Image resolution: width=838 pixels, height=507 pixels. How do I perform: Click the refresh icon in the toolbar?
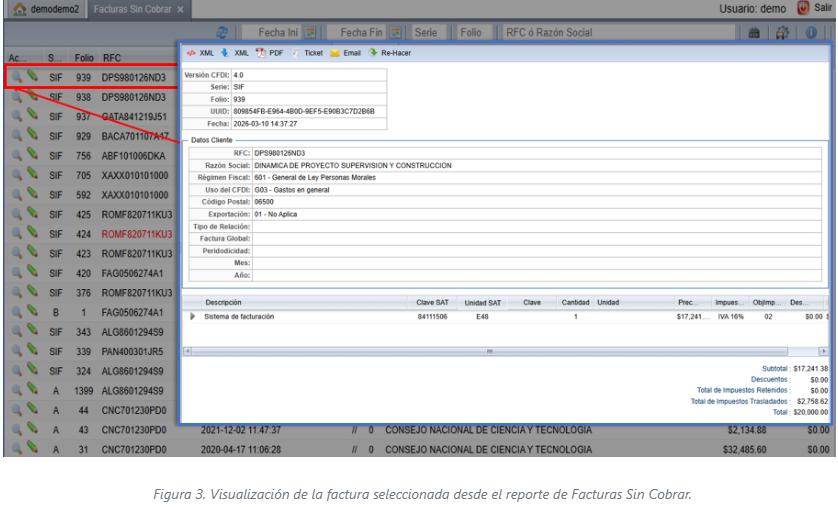[222, 33]
